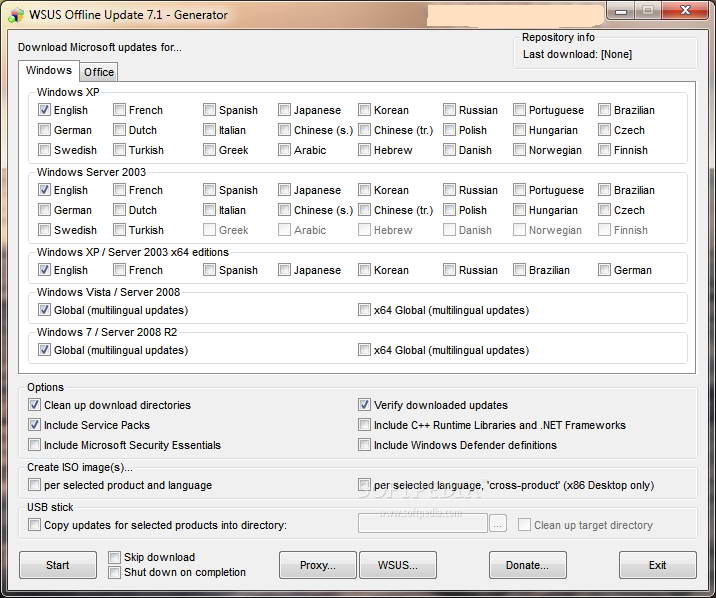Include C++ Runtime Libraries and .NET Frameworks
This screenshot has width=716, height=598.
[x=364, y=425]
